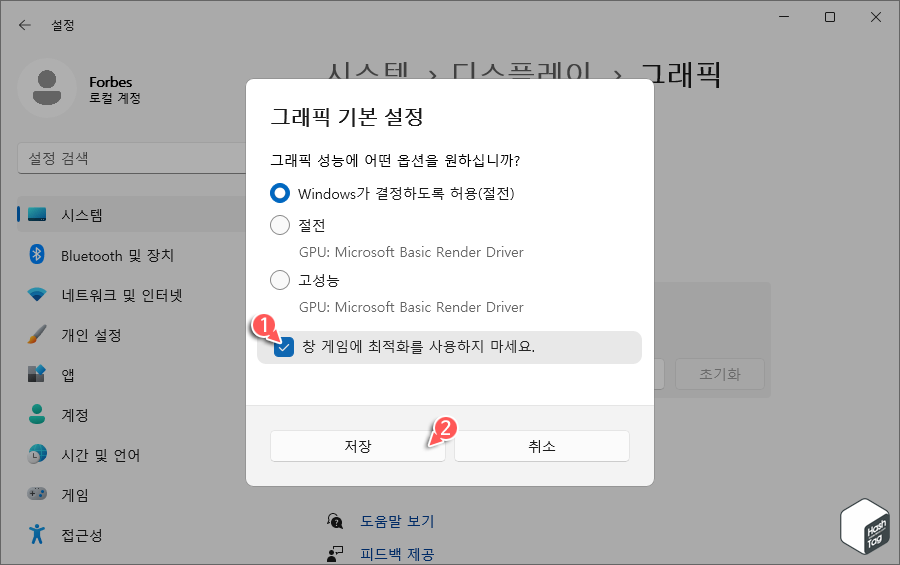Click the Wi-Fi network icon in sidebar
900x565 pixels.
pyautogui.click(x=37, y=295)
